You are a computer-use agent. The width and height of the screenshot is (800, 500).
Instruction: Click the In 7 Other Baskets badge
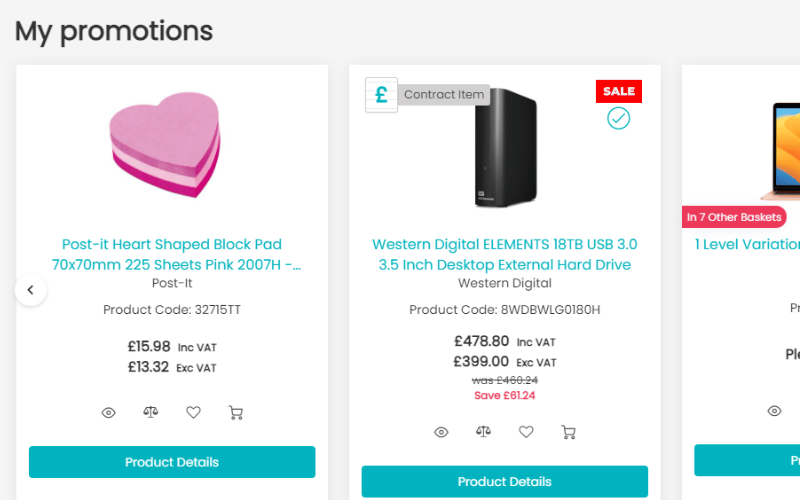point(734,217)
